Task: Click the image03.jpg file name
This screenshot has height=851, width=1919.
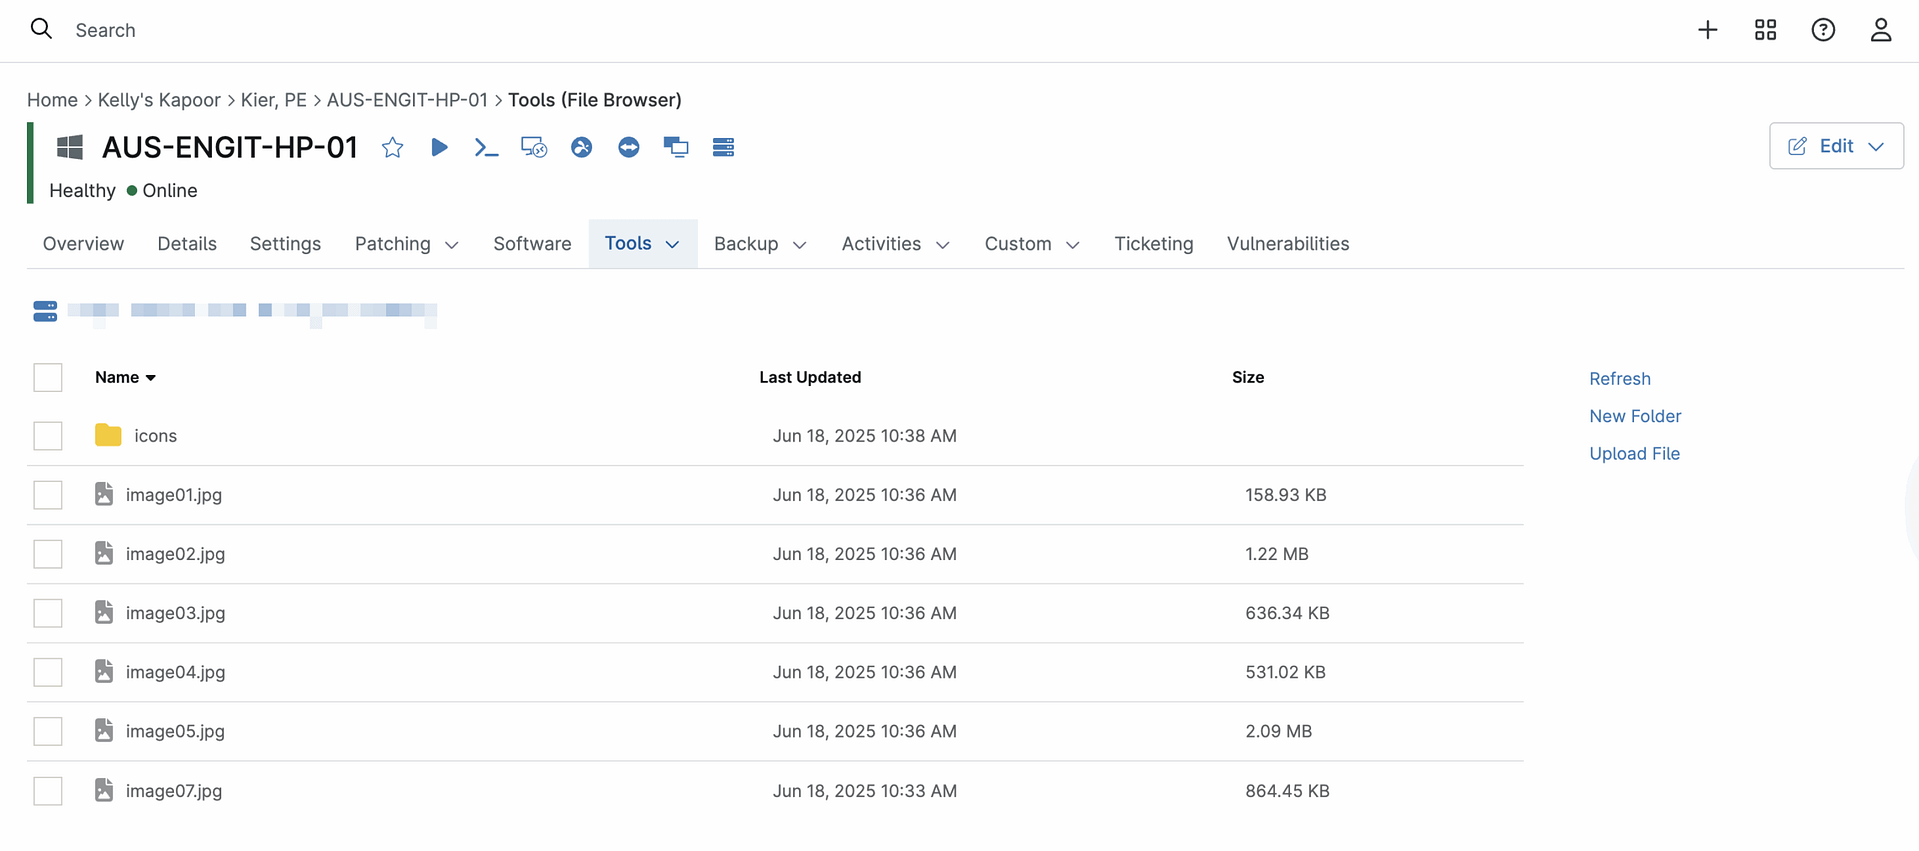Action: point(175,613)
